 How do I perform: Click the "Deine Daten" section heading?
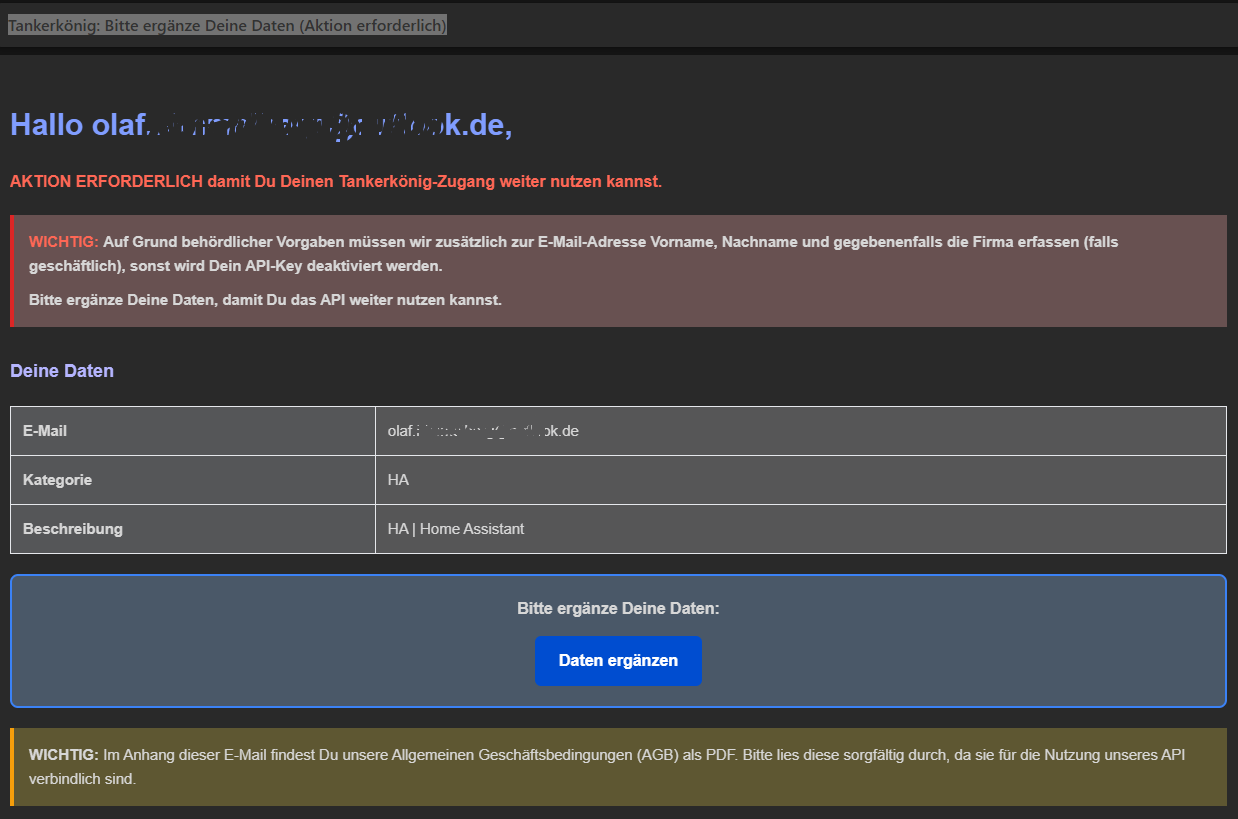point(62,371)
